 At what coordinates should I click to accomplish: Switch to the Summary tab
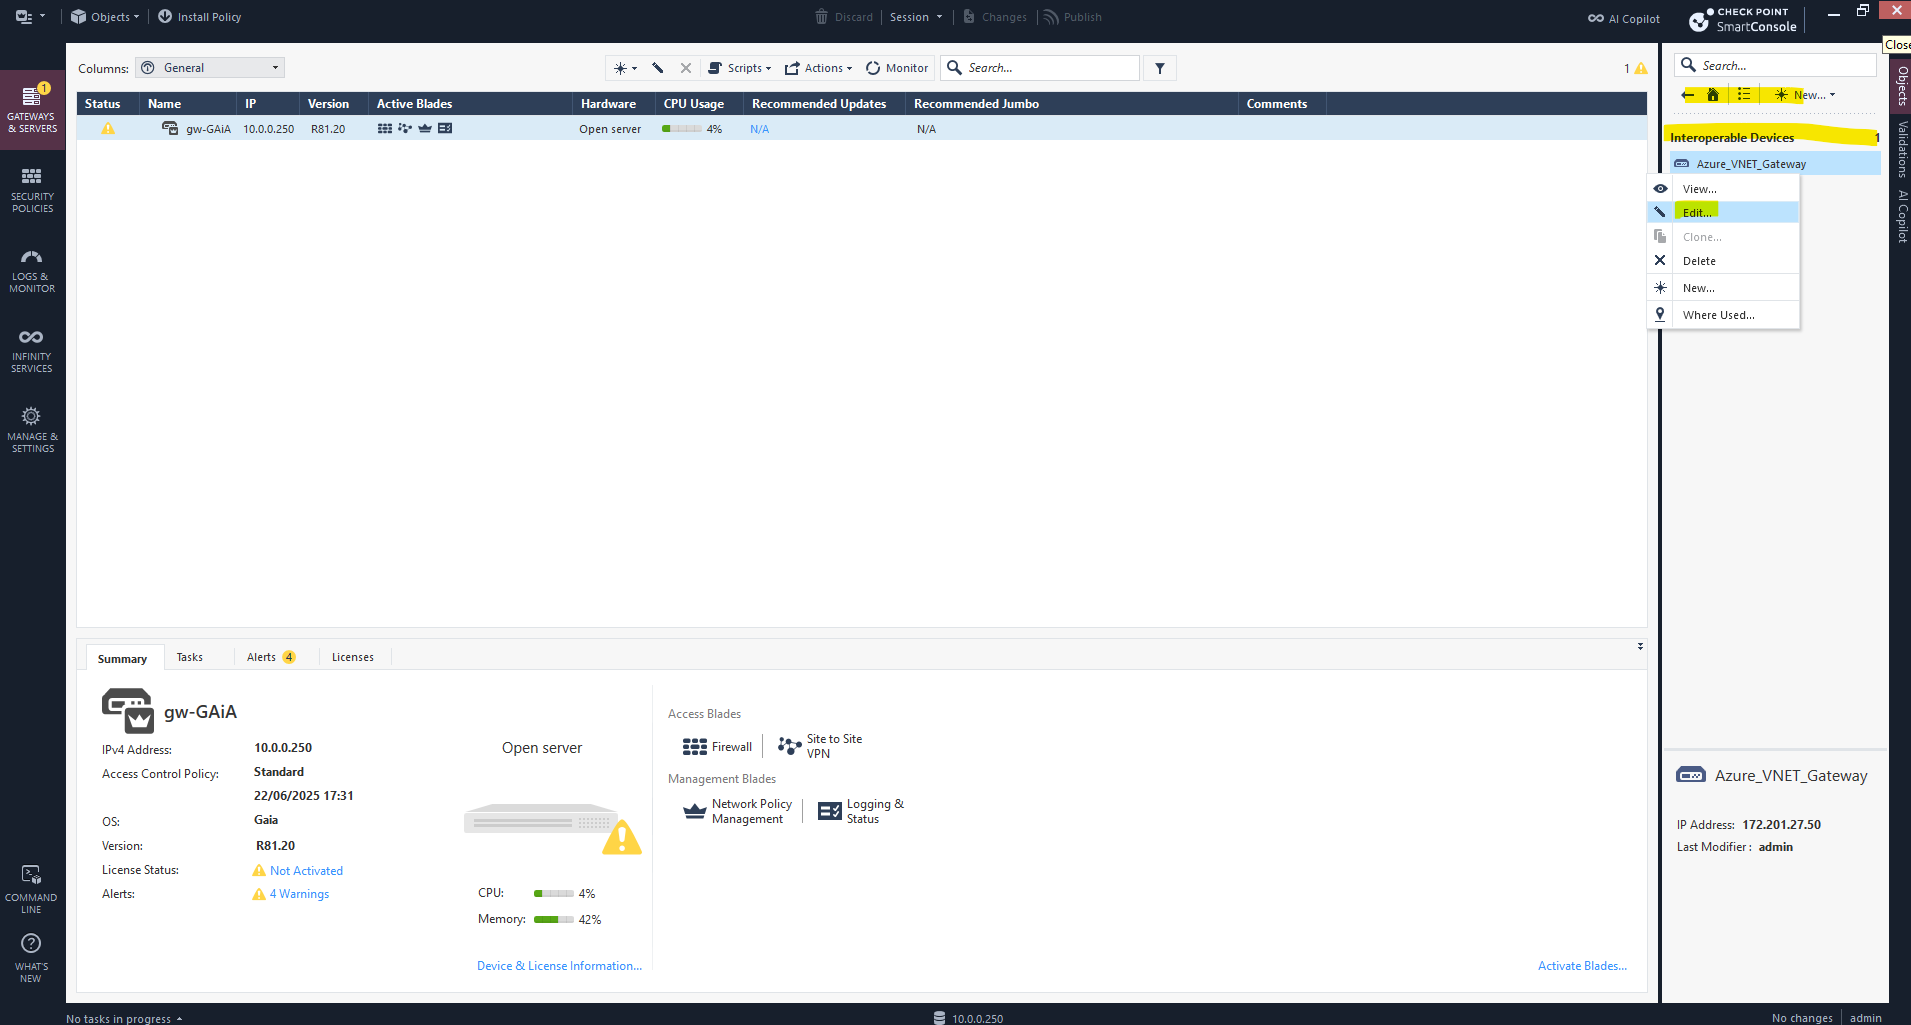pyautogui.click(x=122, y=659)
